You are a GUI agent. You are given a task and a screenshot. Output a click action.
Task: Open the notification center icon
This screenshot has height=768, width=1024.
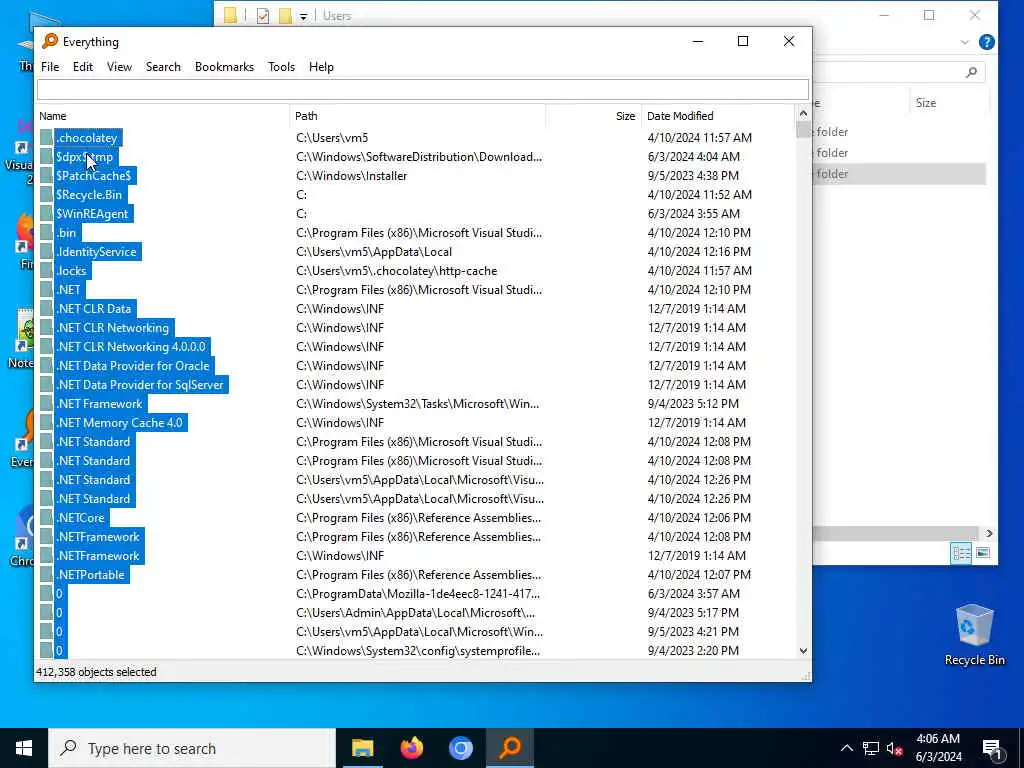coord(992,749)
